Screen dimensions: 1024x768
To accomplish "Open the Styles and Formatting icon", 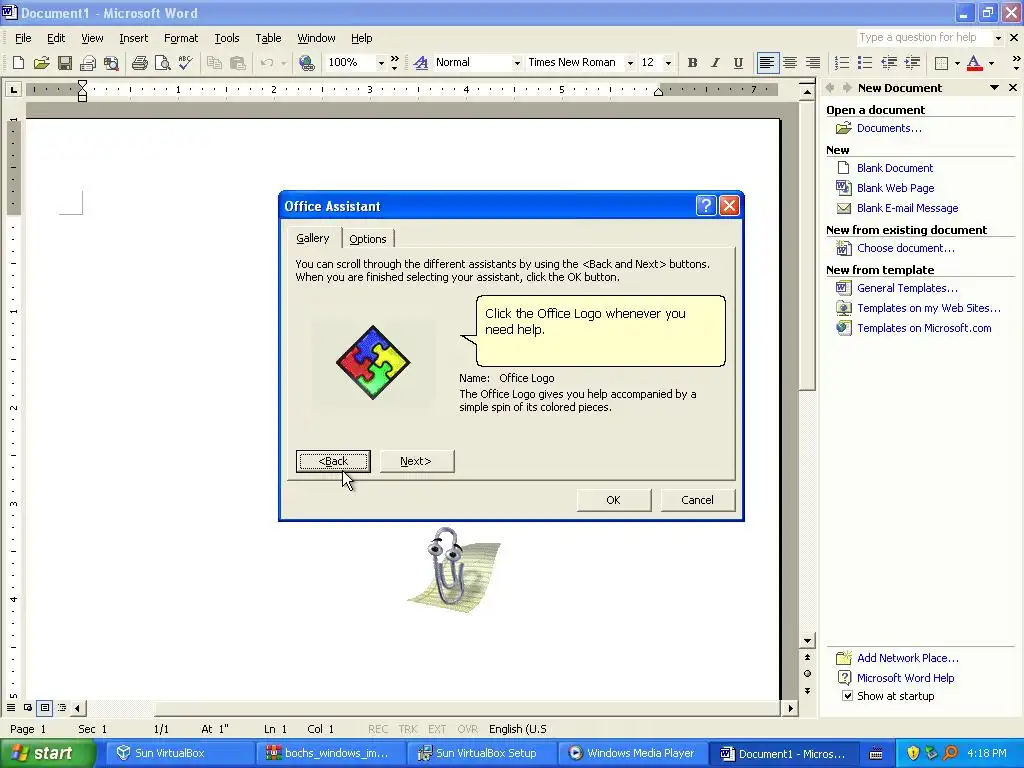I will pyautogui.click(x=421, y=63).
